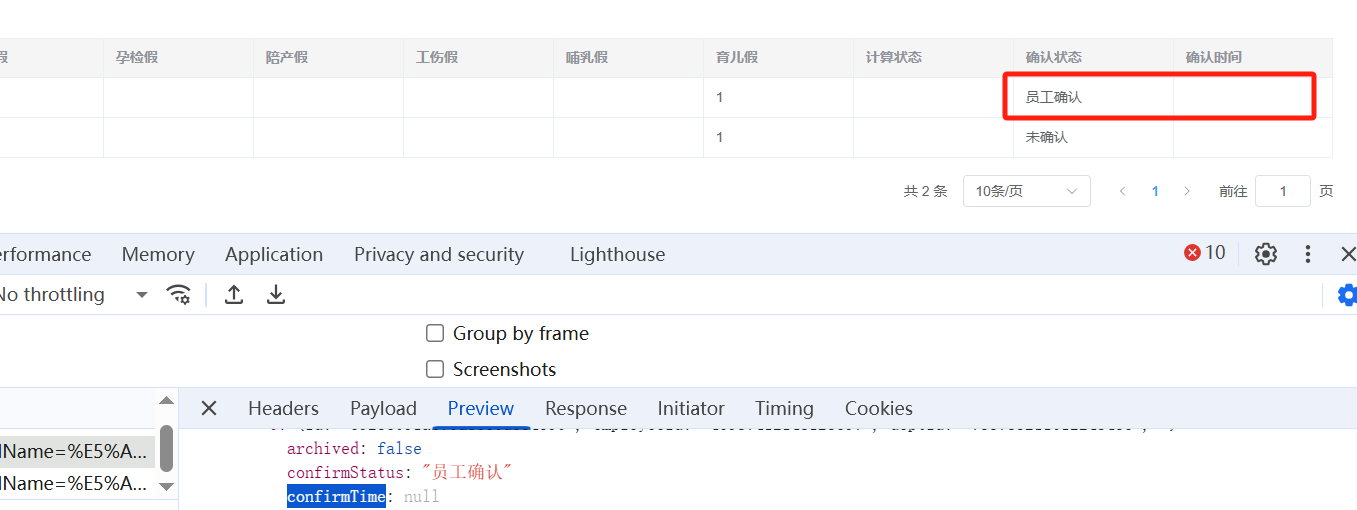
Task: Open the 10条/页 page size dropdown
Action: [1026, 191]
